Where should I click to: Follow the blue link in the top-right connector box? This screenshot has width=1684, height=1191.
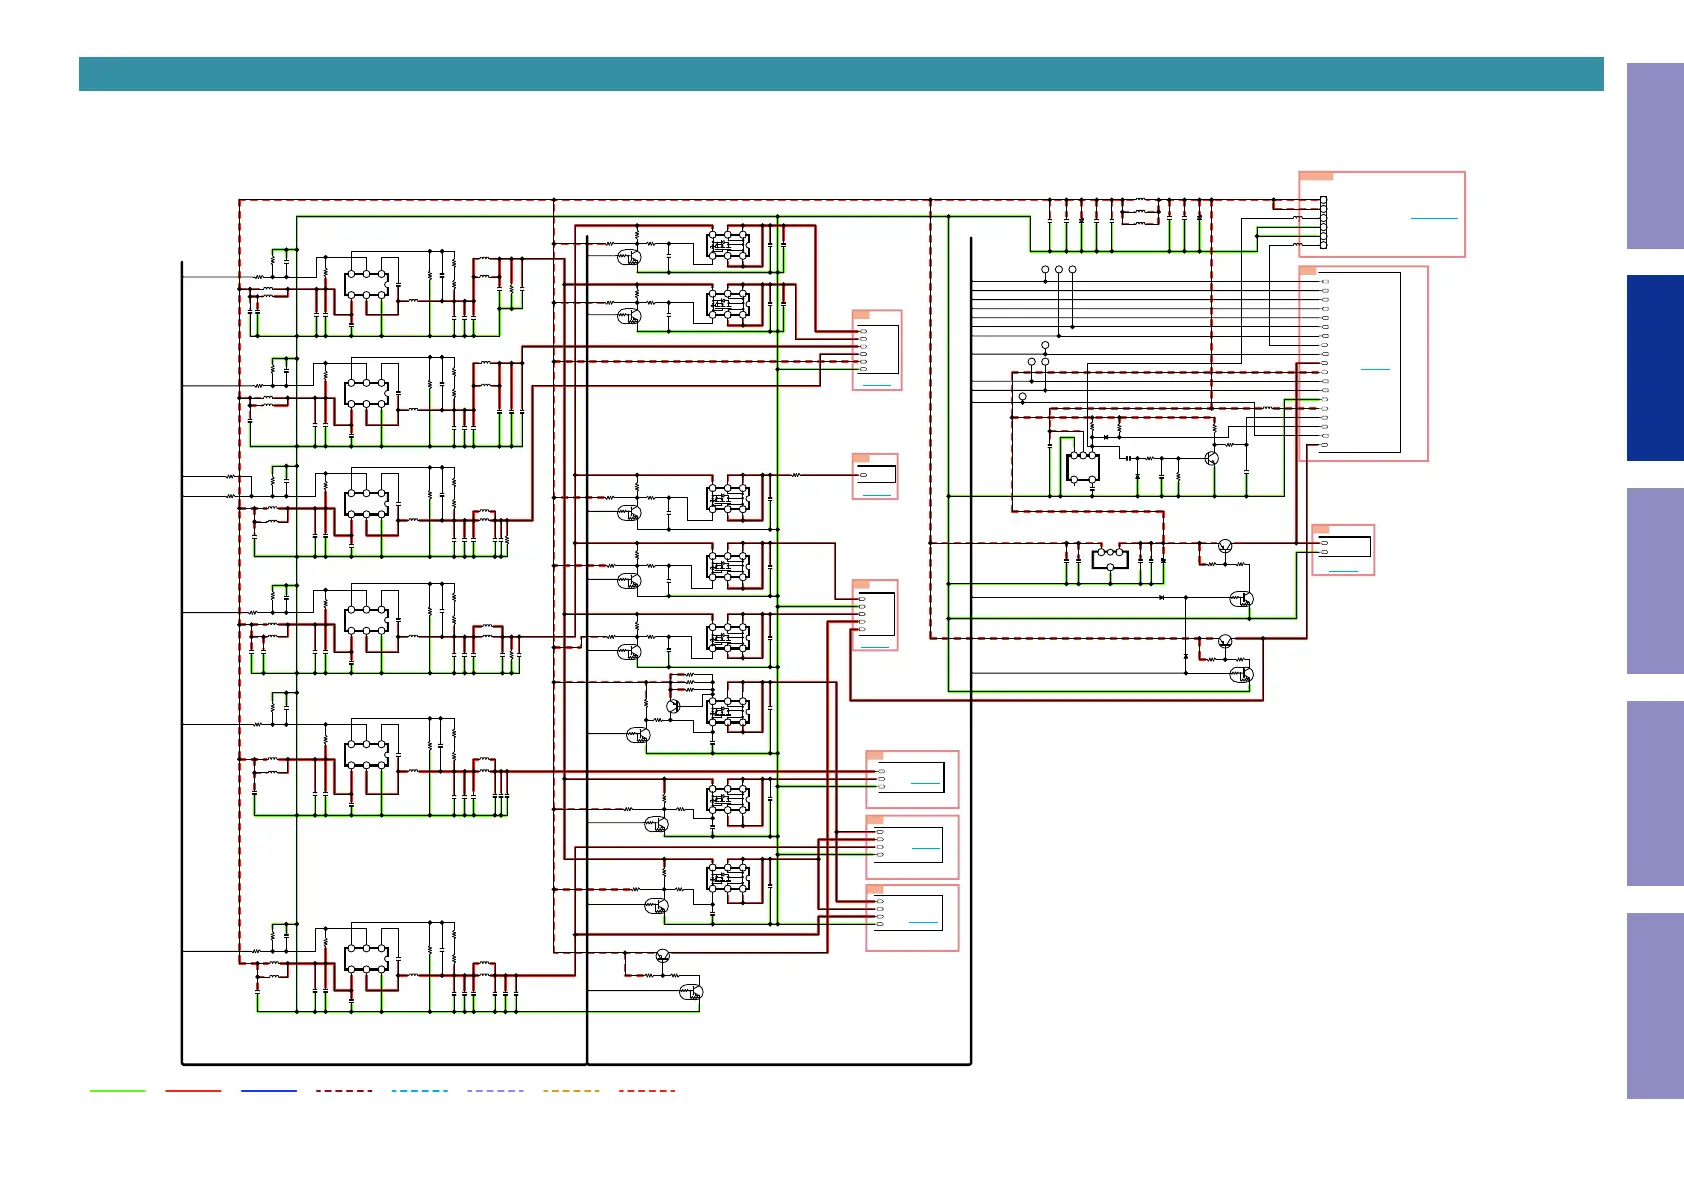tap(1434, 217)
